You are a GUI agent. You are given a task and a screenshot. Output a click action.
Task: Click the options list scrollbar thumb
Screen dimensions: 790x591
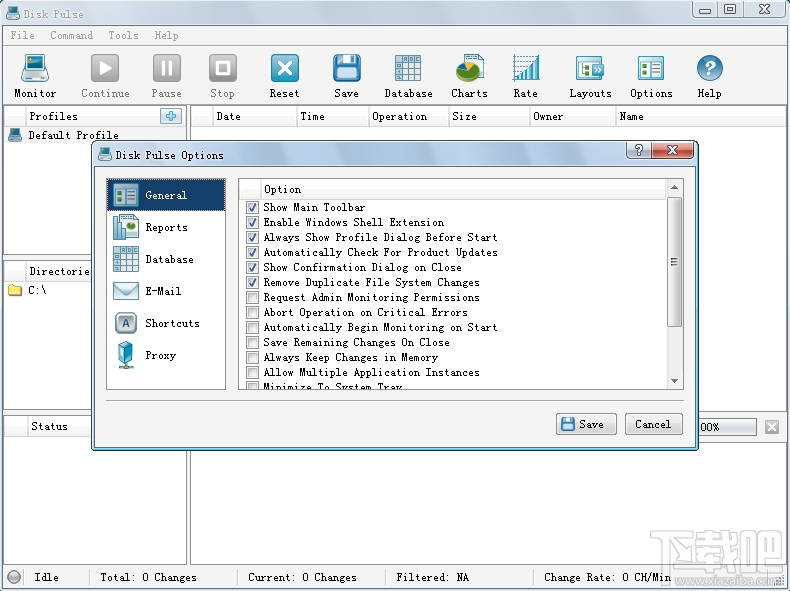click(x=674, y=261)
